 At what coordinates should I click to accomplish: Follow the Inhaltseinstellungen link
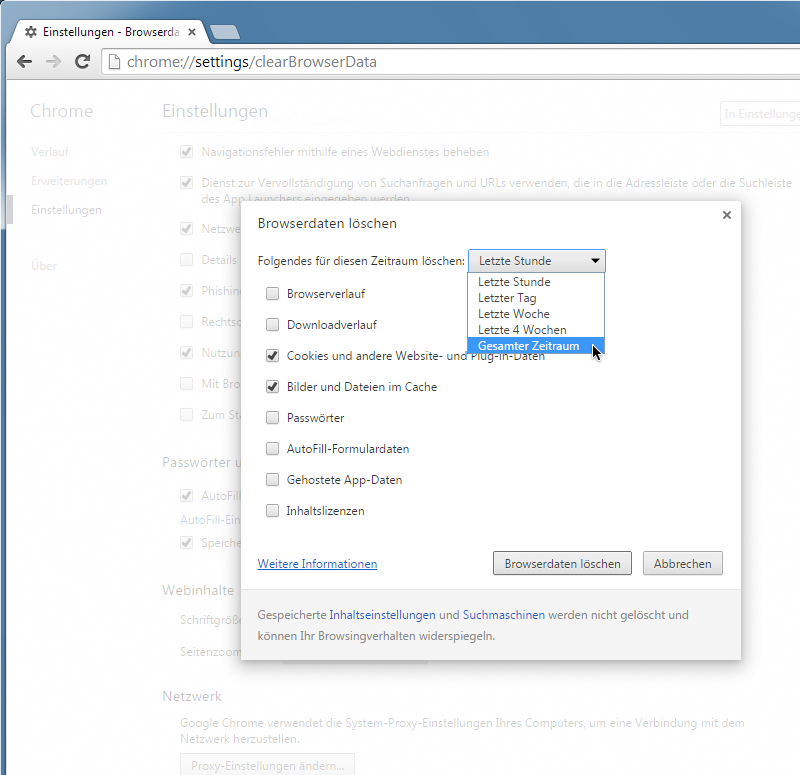(x=383, y=615)
